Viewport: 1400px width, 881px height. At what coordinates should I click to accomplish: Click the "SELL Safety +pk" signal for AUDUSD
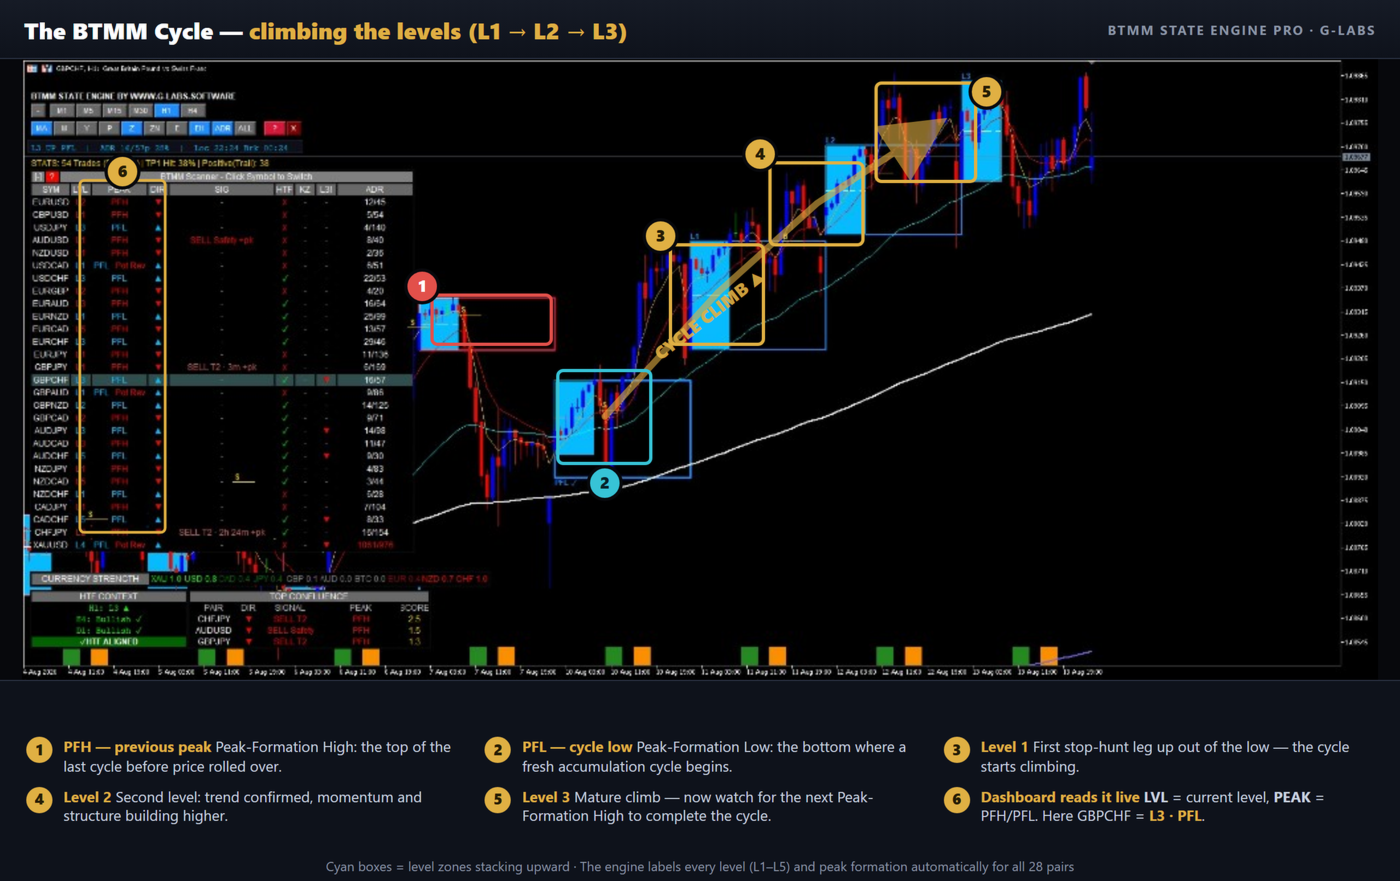click(221, 240)
